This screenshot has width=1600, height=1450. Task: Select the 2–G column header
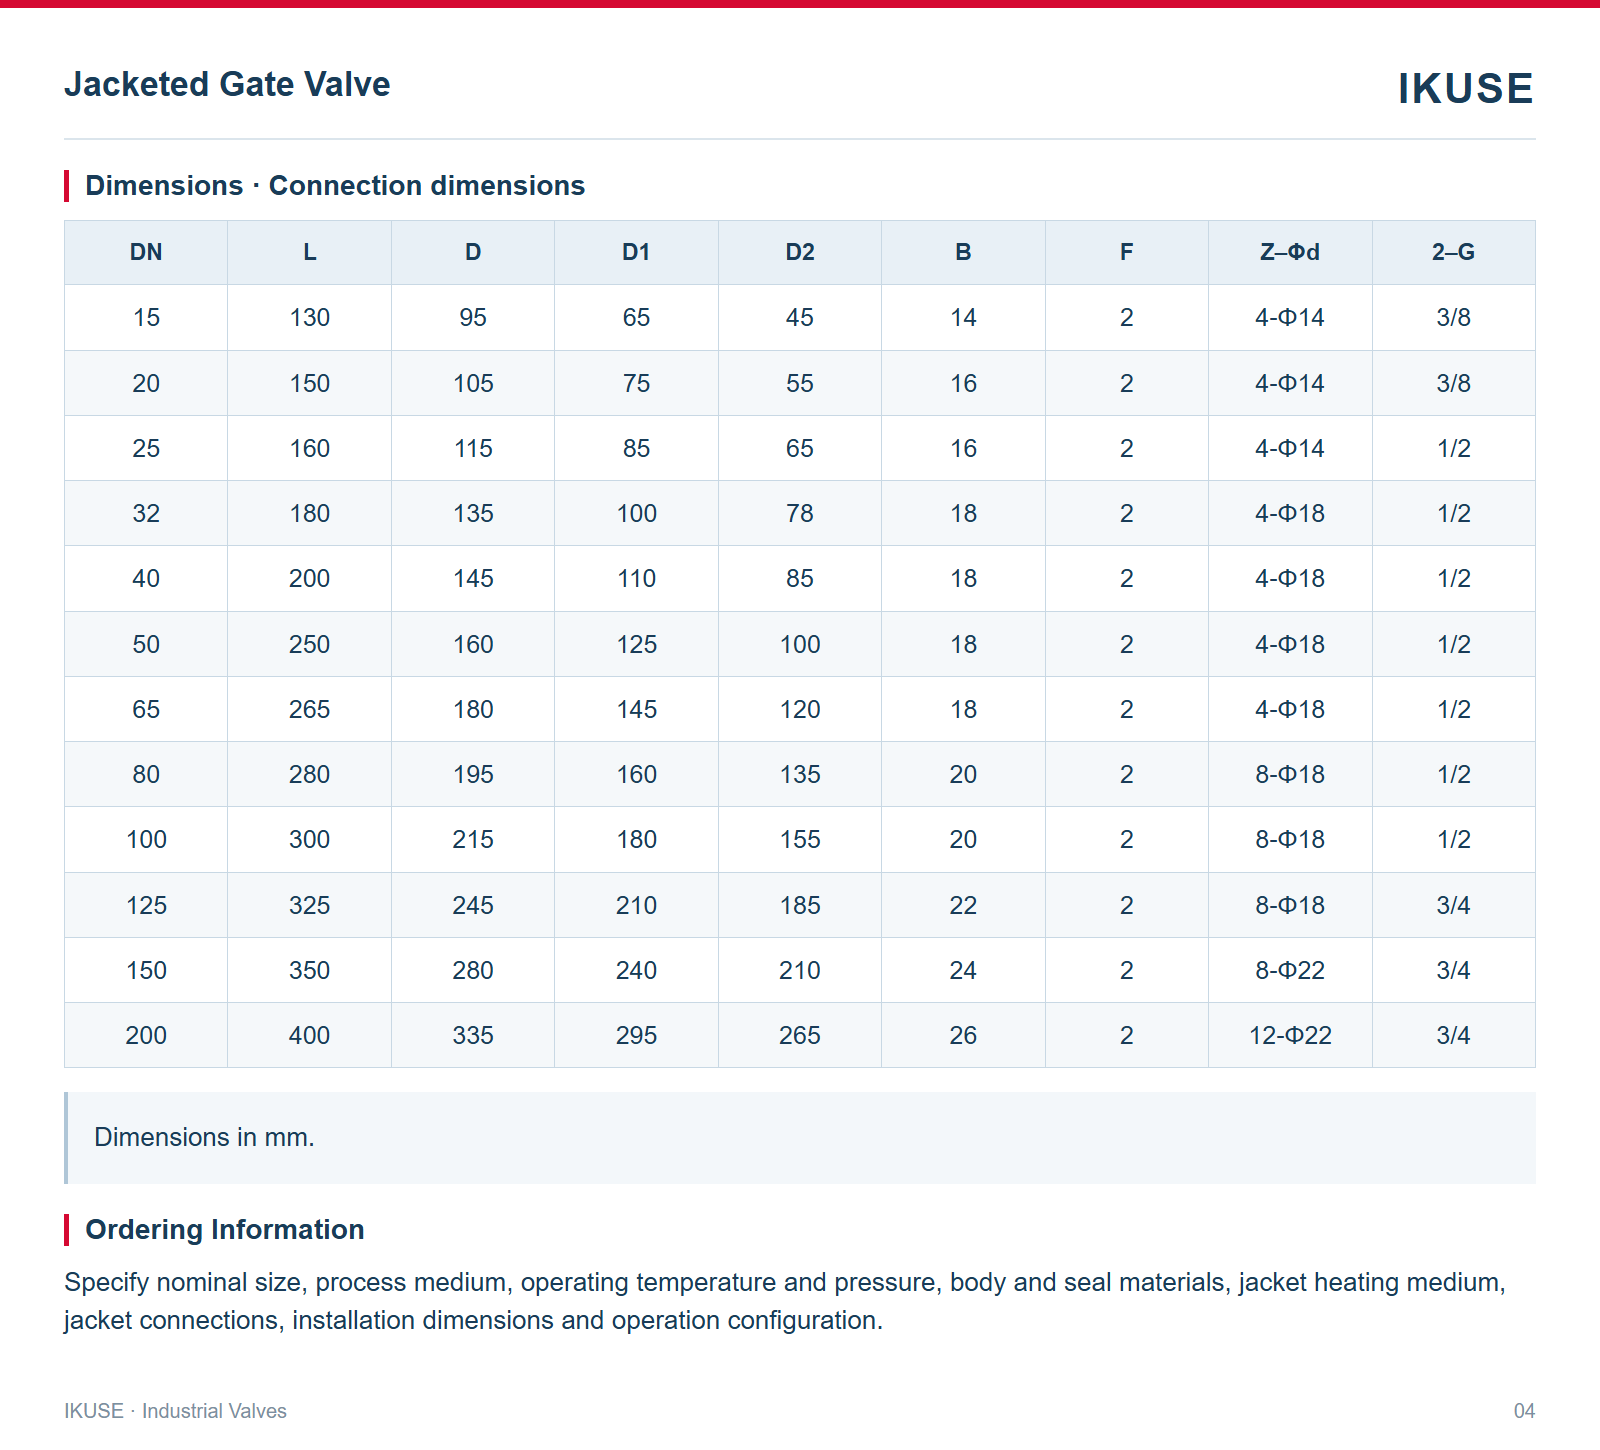[1453, 252]
